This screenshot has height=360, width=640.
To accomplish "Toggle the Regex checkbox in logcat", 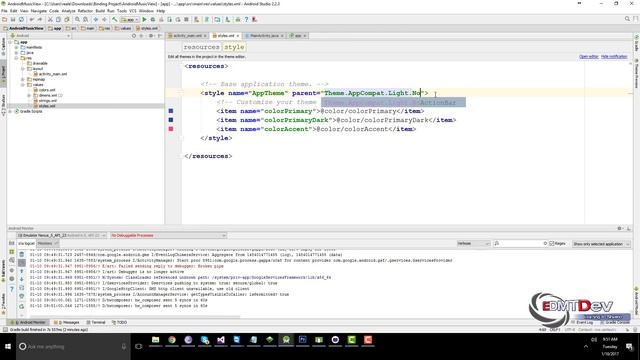I will [x=551, y=244].
